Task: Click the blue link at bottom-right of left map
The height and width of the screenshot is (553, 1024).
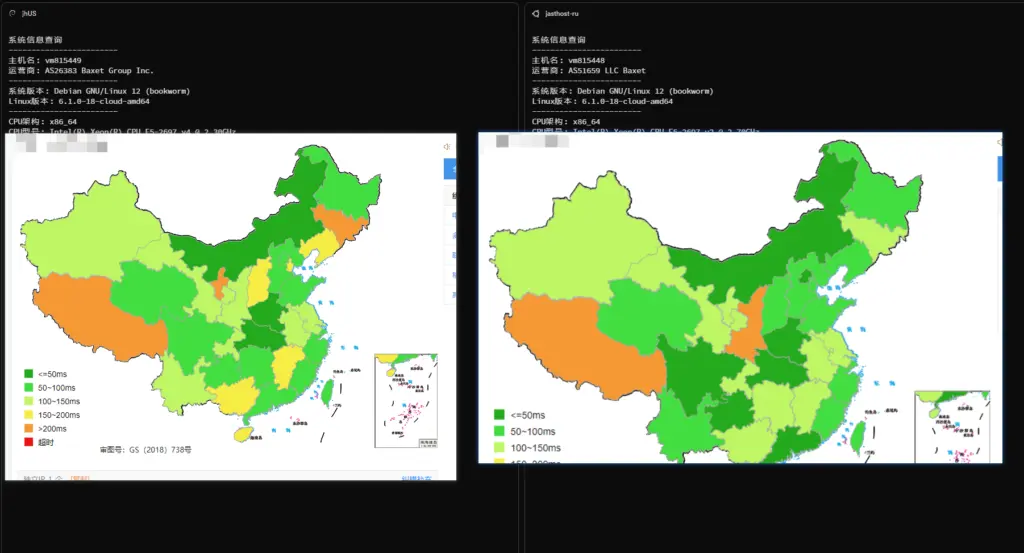Action: (417, 478)
